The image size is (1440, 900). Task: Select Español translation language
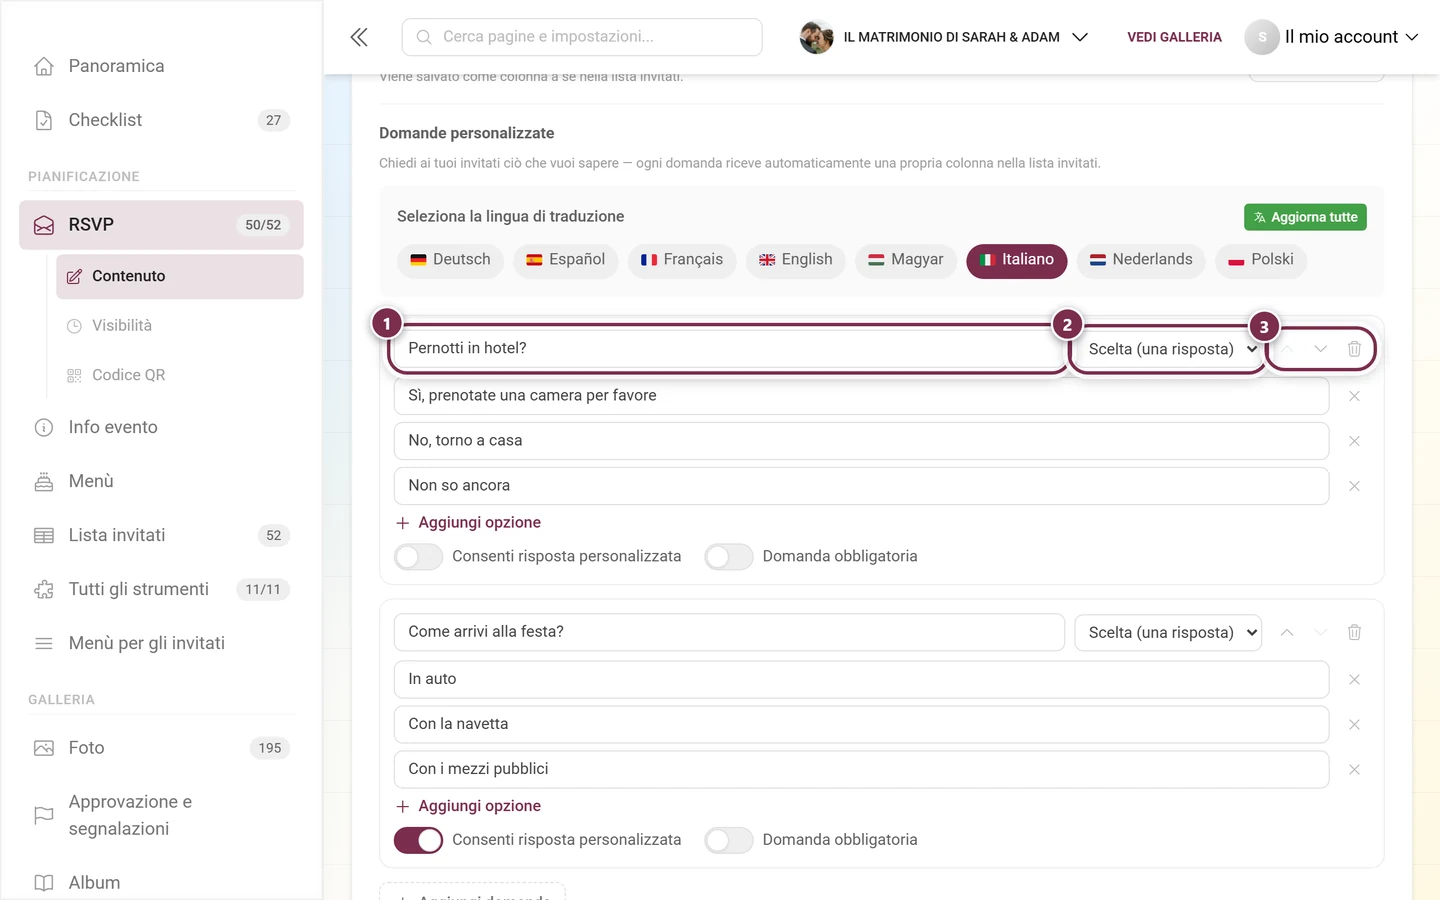coord(566,260)
